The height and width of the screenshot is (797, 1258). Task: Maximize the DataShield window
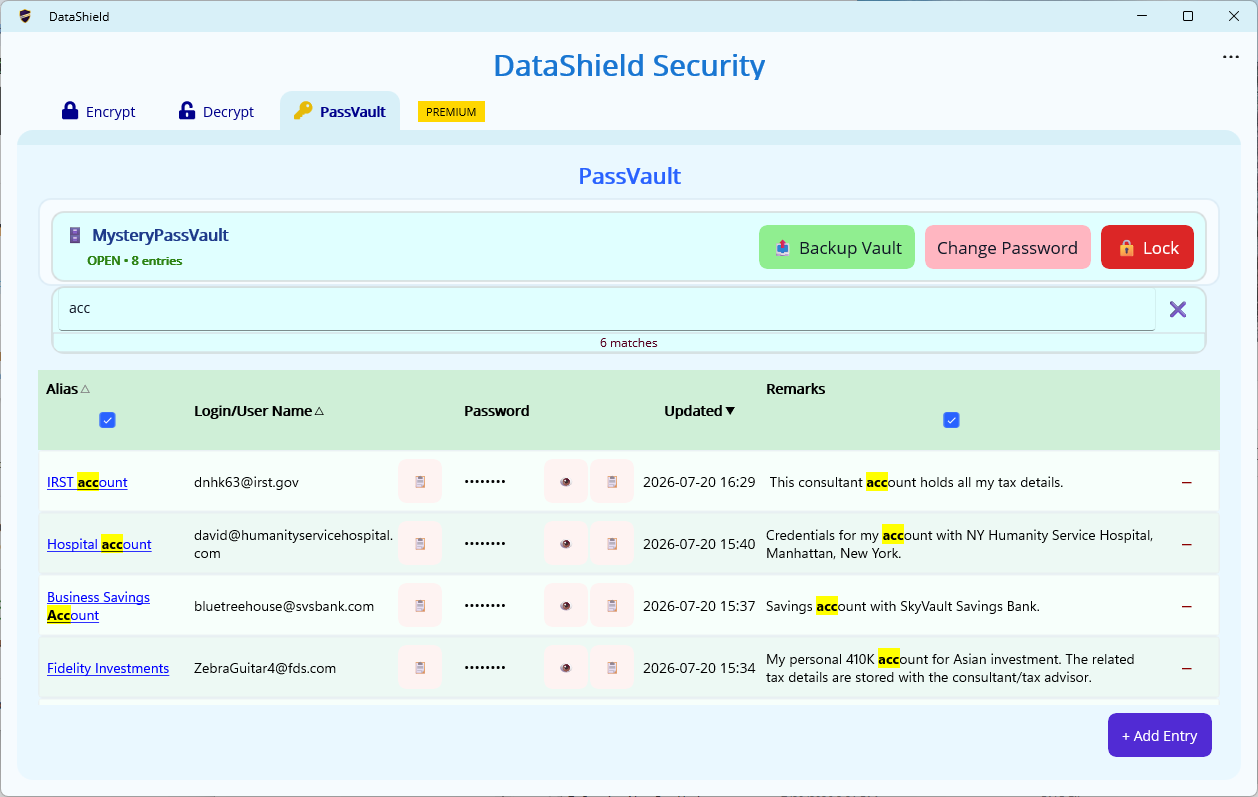(1188, 16)
